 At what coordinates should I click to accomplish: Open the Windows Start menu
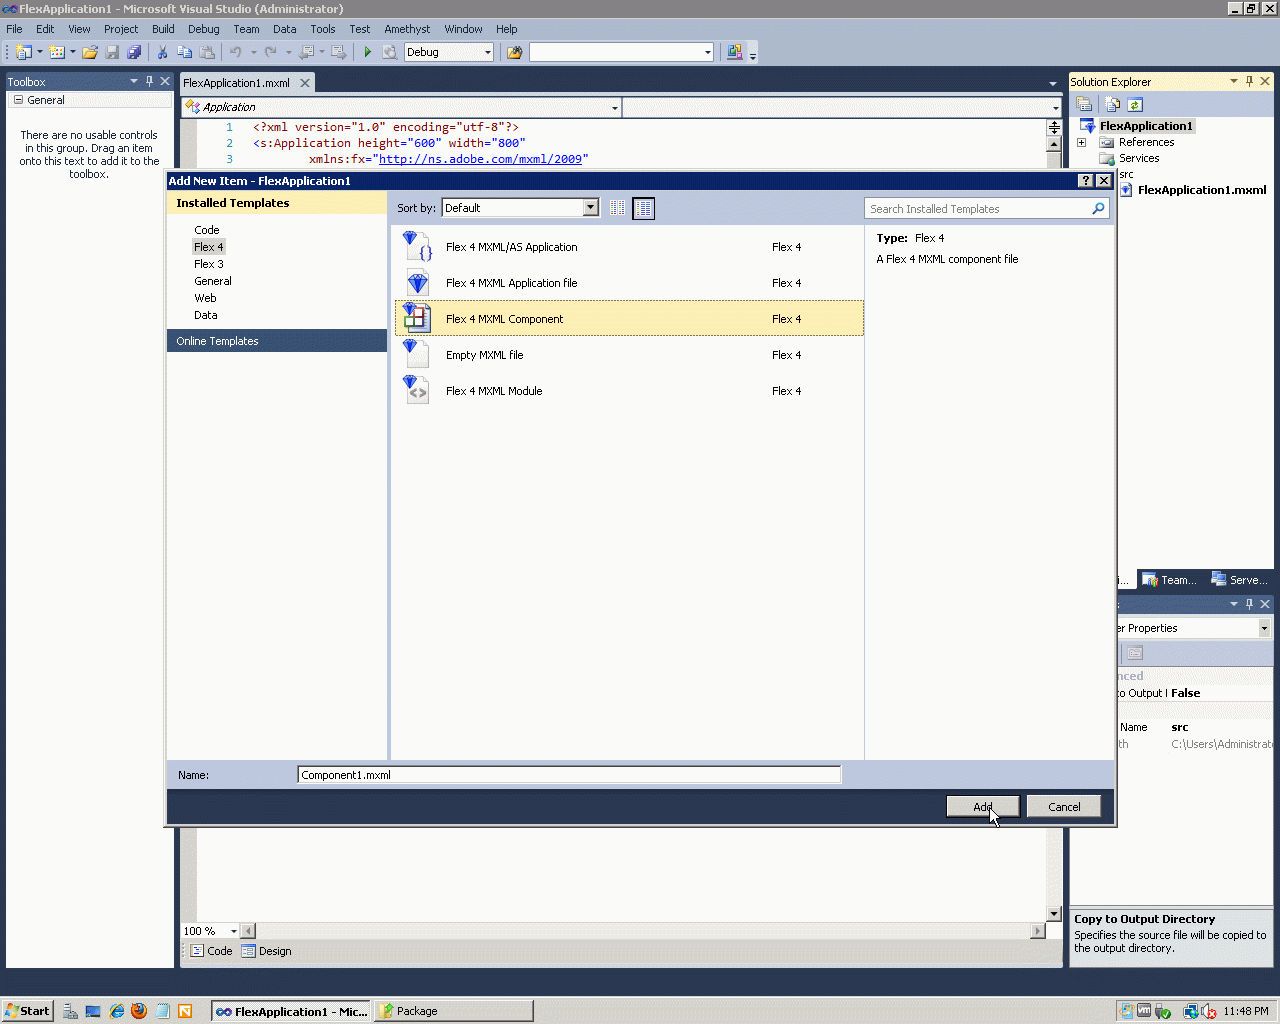click(27, 1011)
